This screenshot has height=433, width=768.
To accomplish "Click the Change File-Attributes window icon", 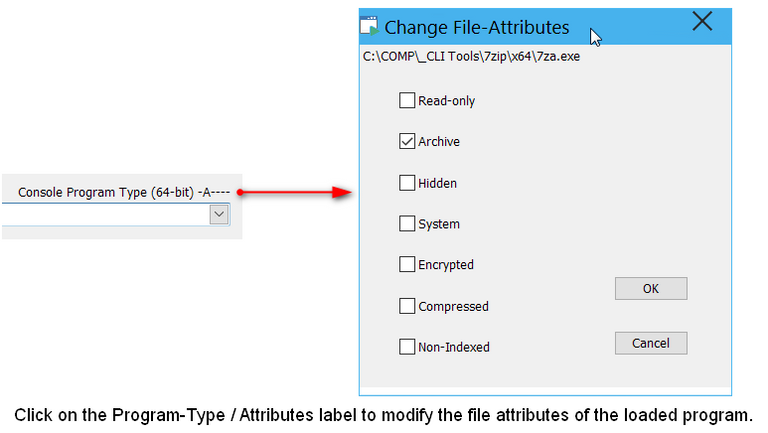I will (x=370, y=26).
